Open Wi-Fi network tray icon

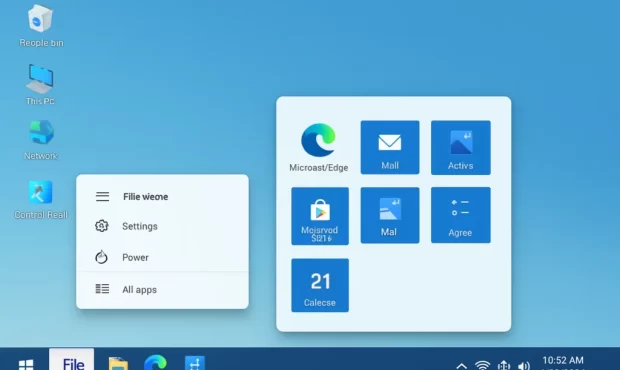pos(482,365)
